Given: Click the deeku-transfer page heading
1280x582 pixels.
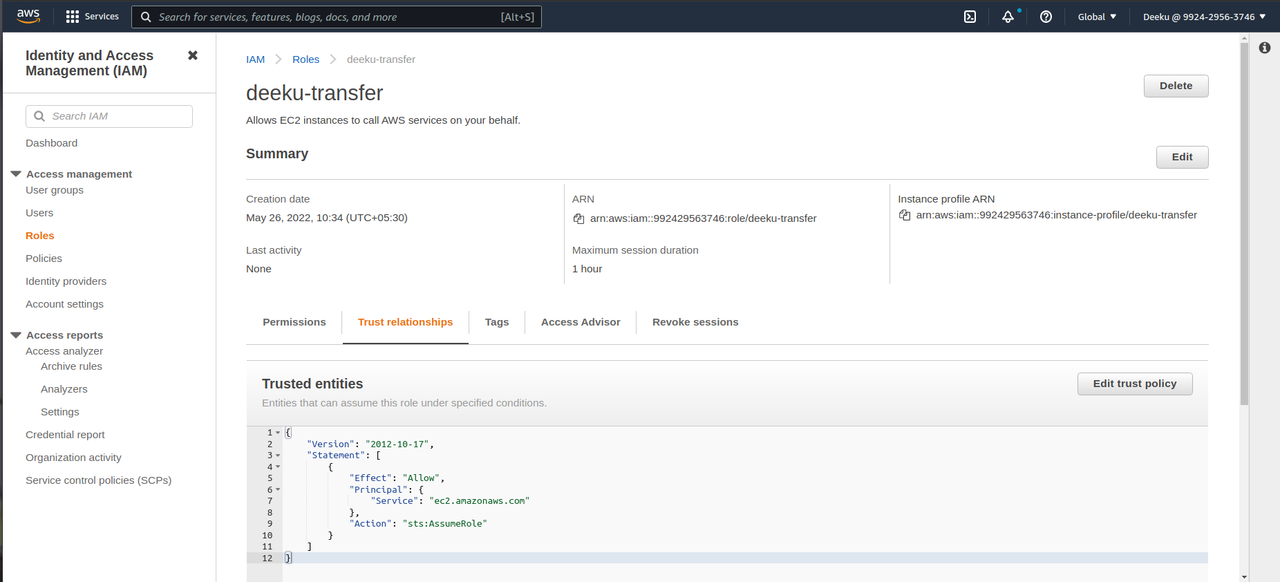Looking at the screenshot, I should (x=315, y=93).
